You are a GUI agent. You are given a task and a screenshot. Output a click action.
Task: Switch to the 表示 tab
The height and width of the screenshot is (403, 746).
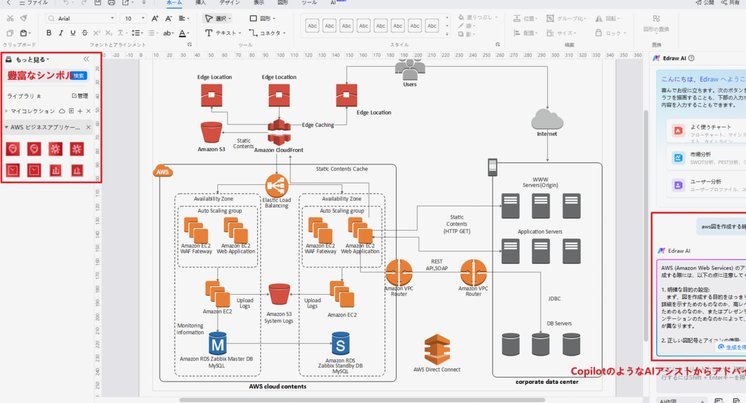[x=258, y=2]
